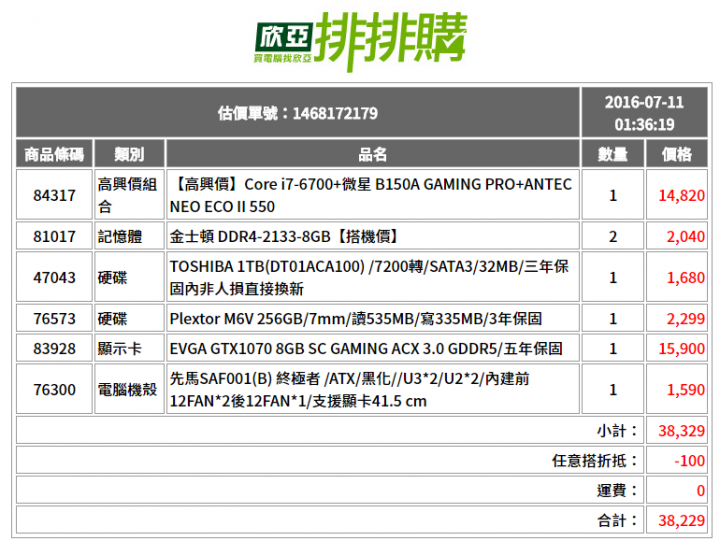Click quantity 1 in Core i7 combo row
Viewport: 720px width, 541px height.
[613, 196]
